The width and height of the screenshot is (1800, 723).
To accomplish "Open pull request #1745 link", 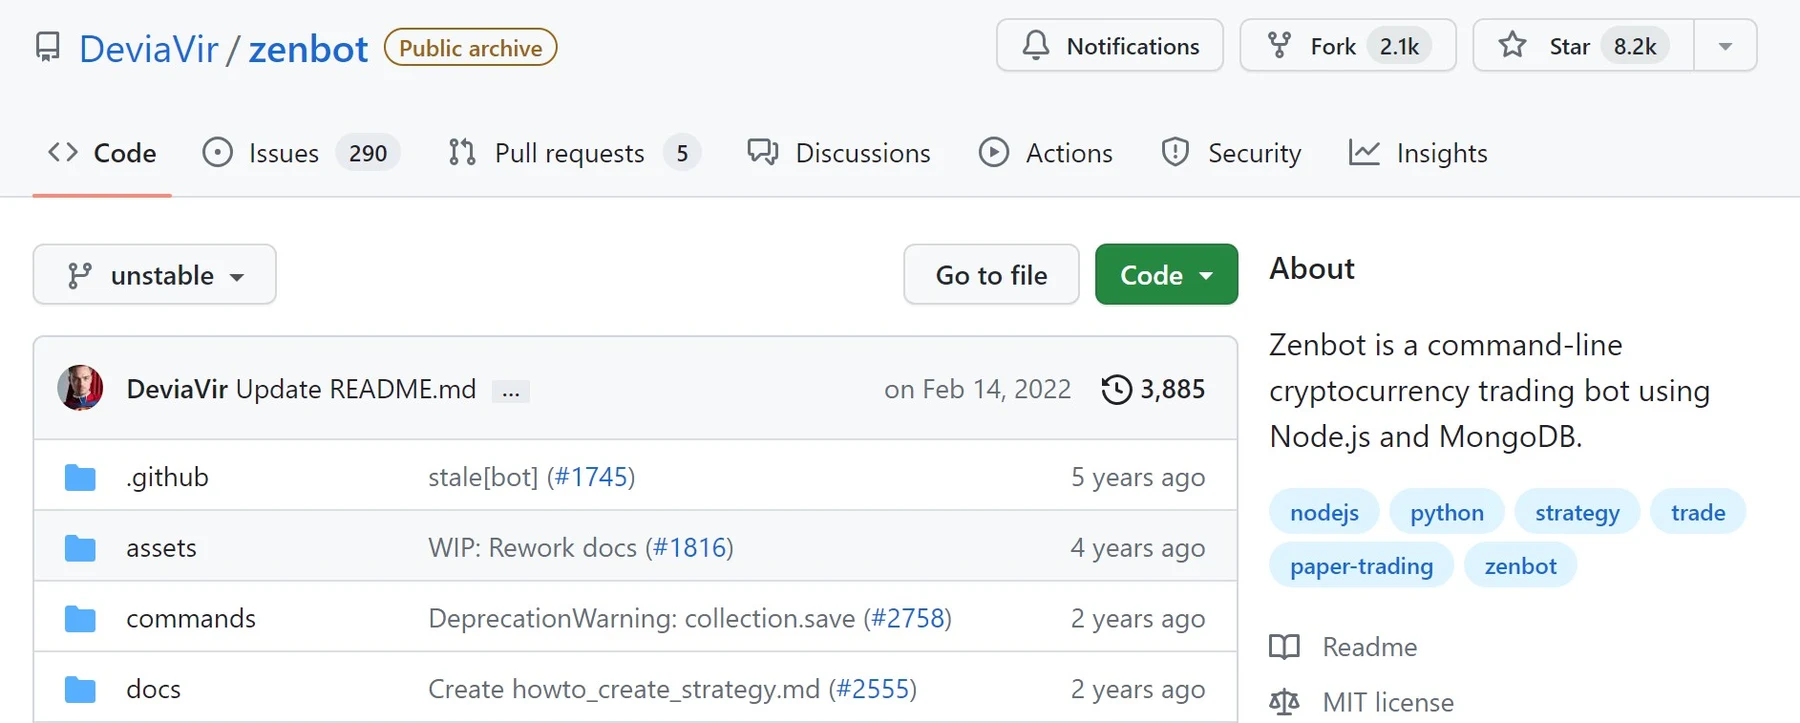I will 591,477.
